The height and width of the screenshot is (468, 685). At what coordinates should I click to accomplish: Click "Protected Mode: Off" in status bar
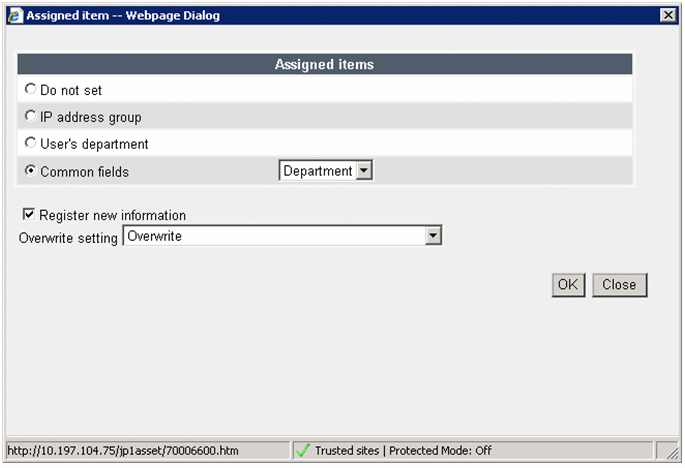(440, 451)
